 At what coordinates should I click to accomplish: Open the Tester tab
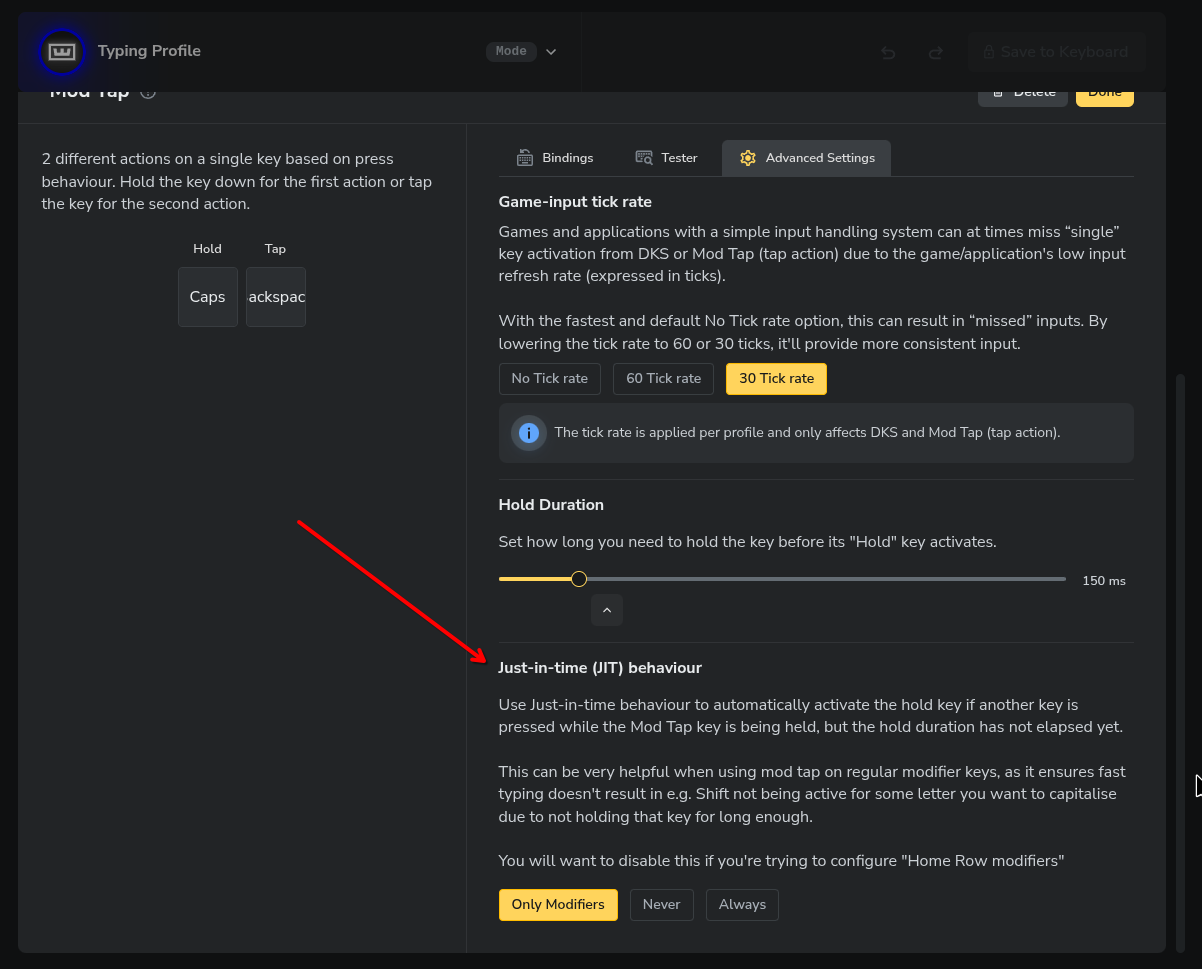point(666,158)
